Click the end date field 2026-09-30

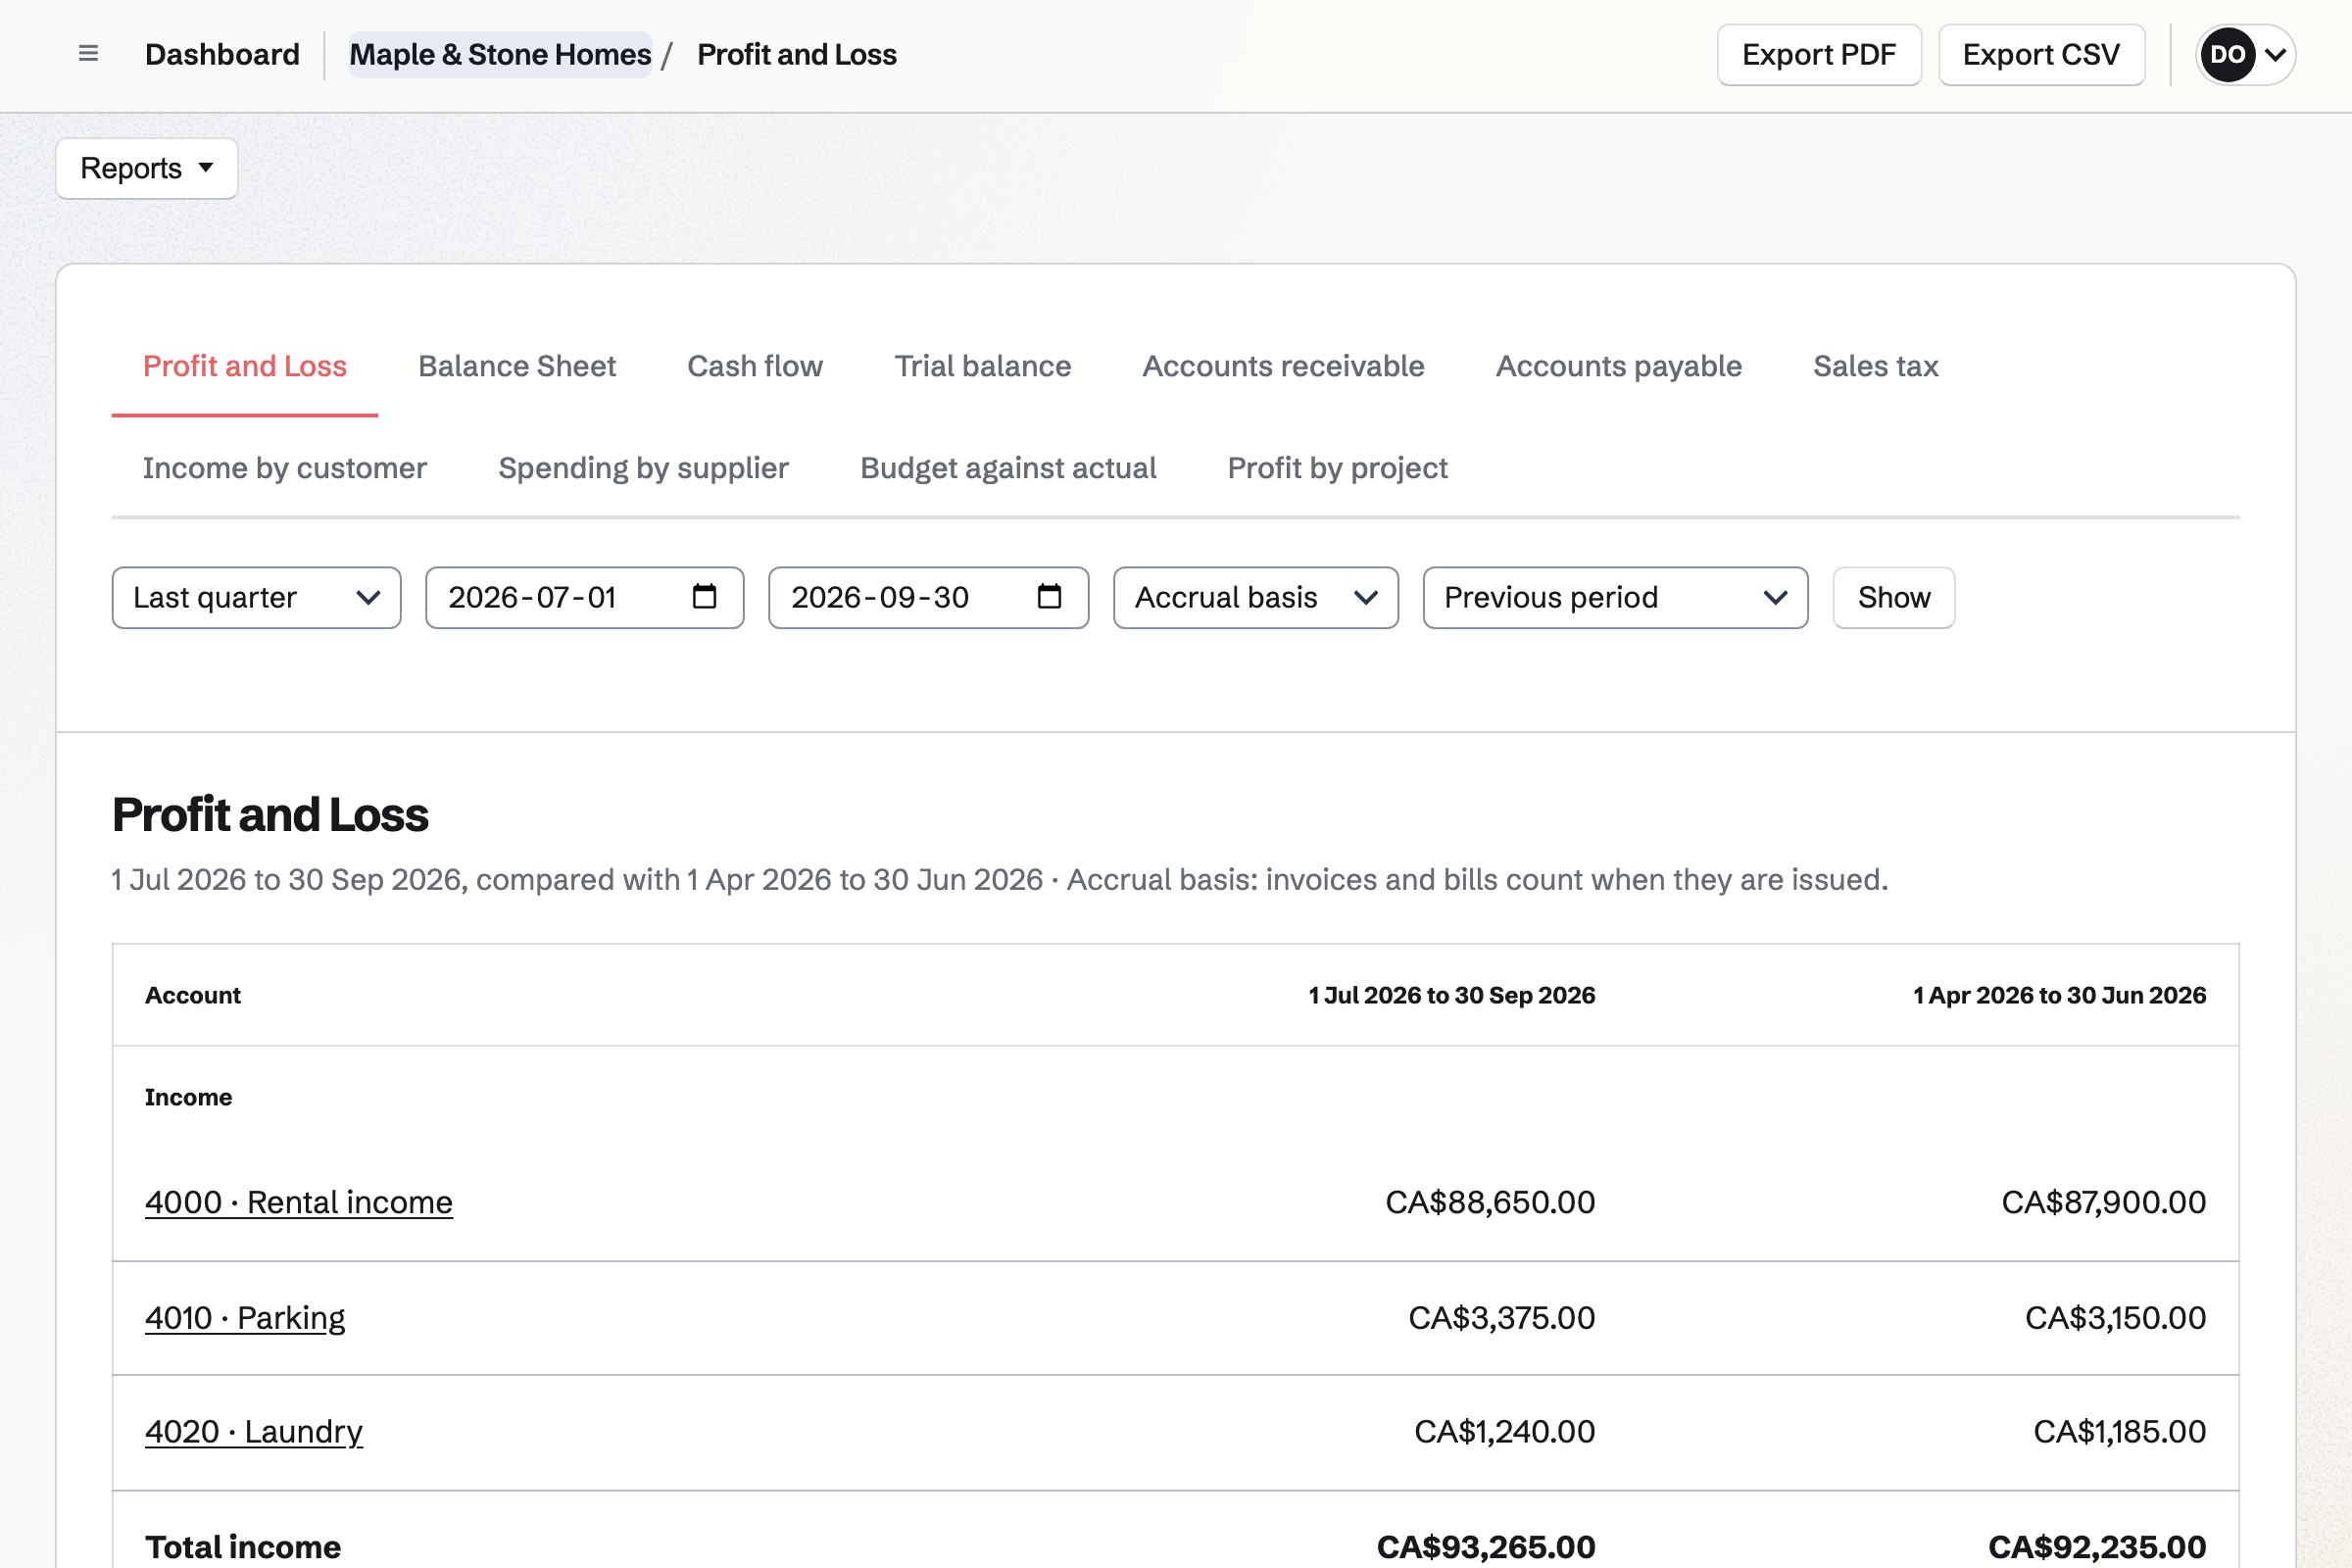pyautogui.click(x=928, y=598)
